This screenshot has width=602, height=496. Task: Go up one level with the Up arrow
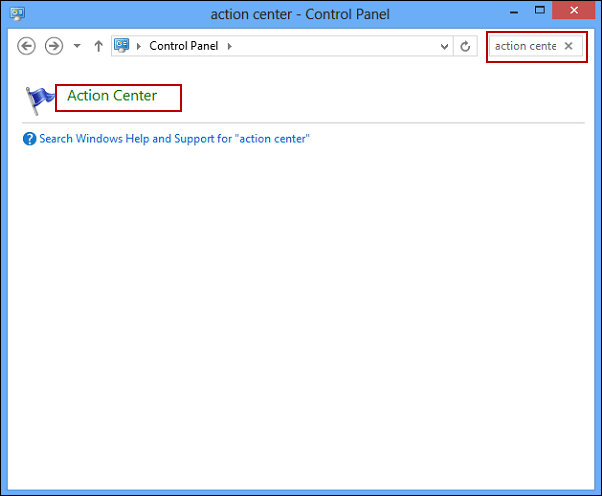99,46
